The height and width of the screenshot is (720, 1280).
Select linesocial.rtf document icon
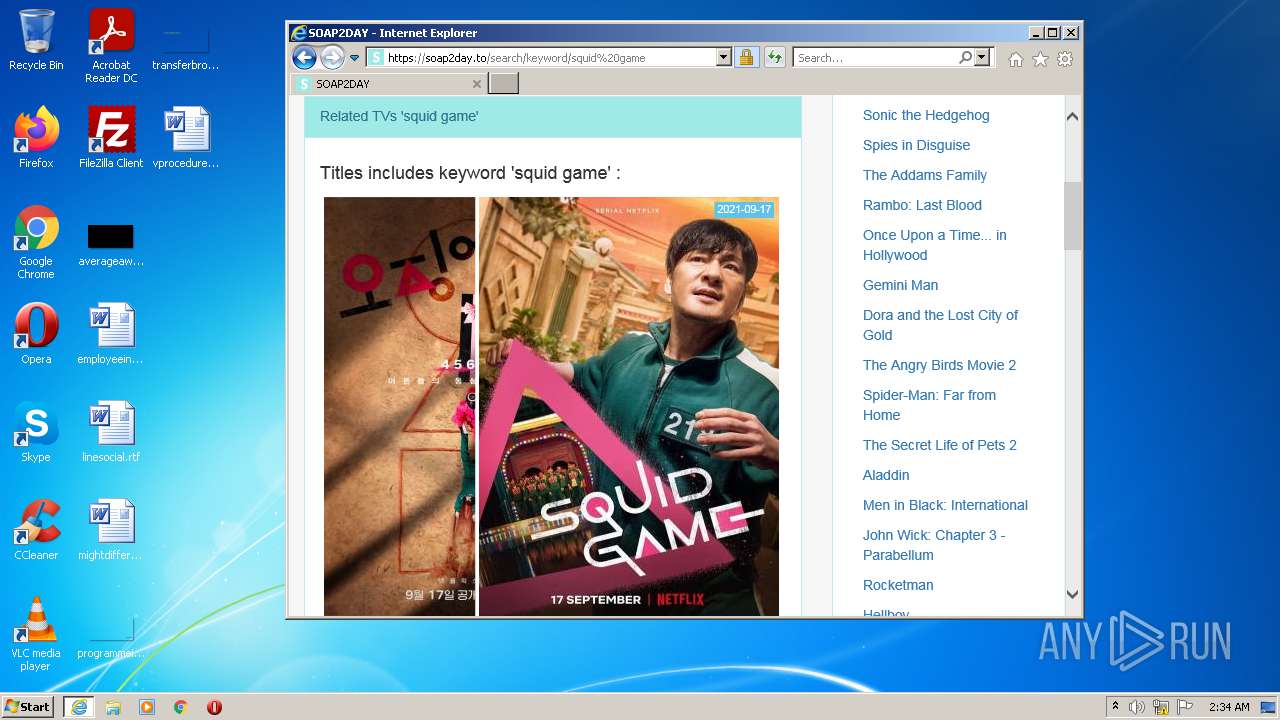111,432
